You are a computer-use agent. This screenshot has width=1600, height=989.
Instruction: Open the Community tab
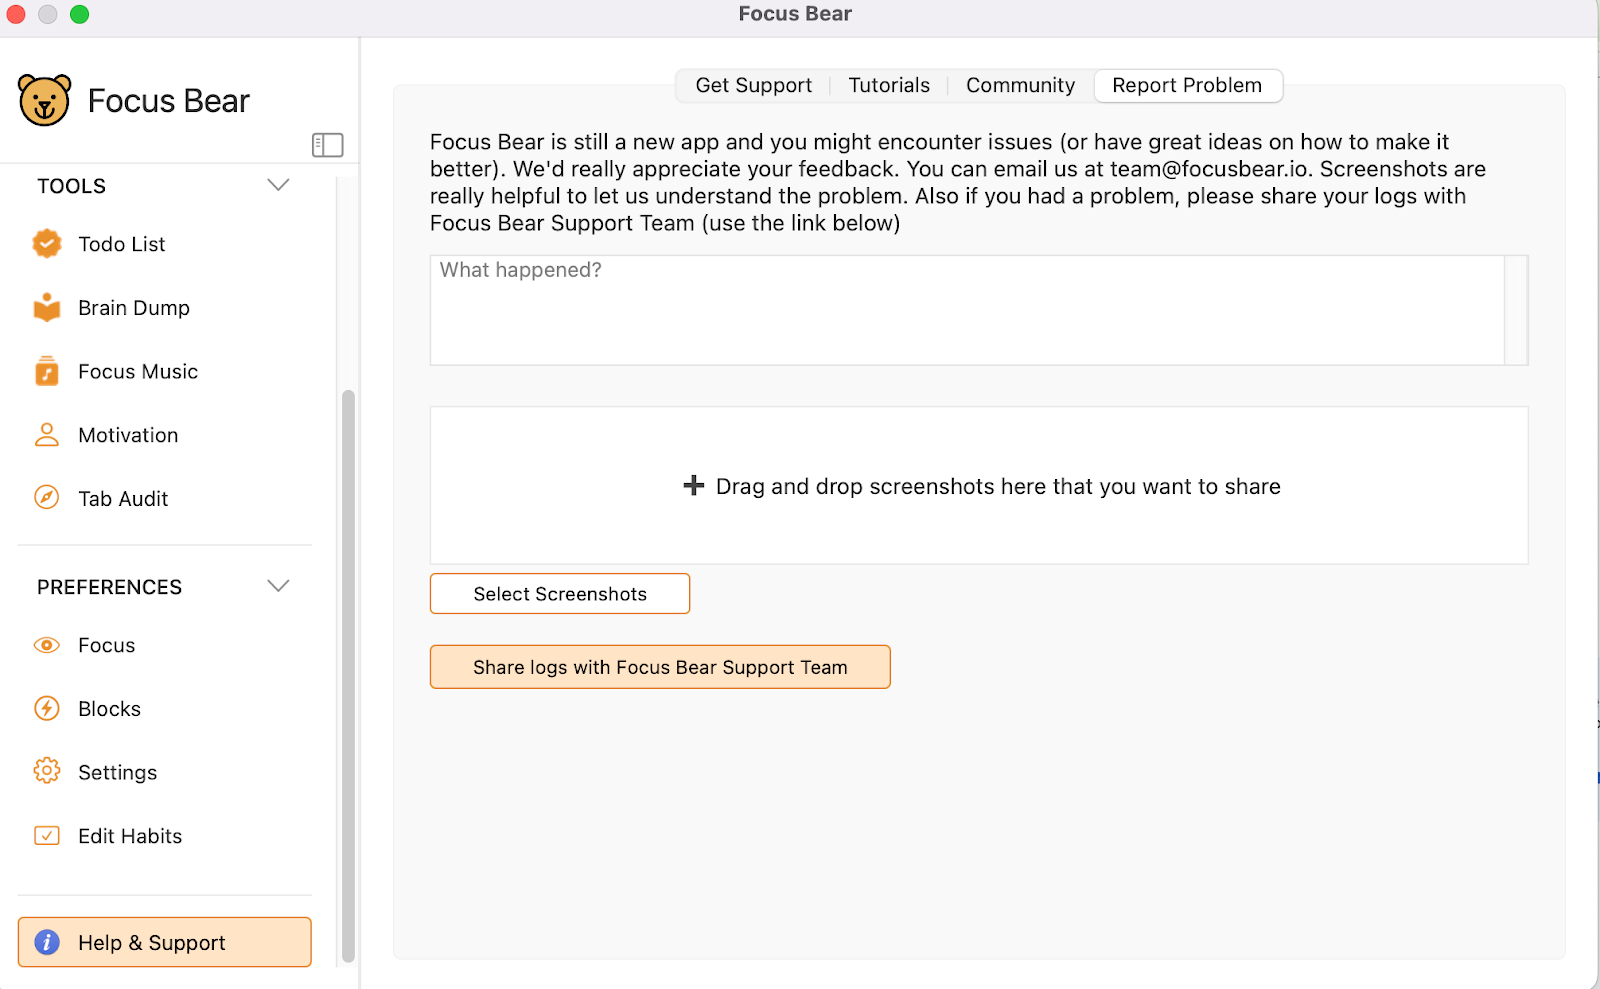[1020, 85]
